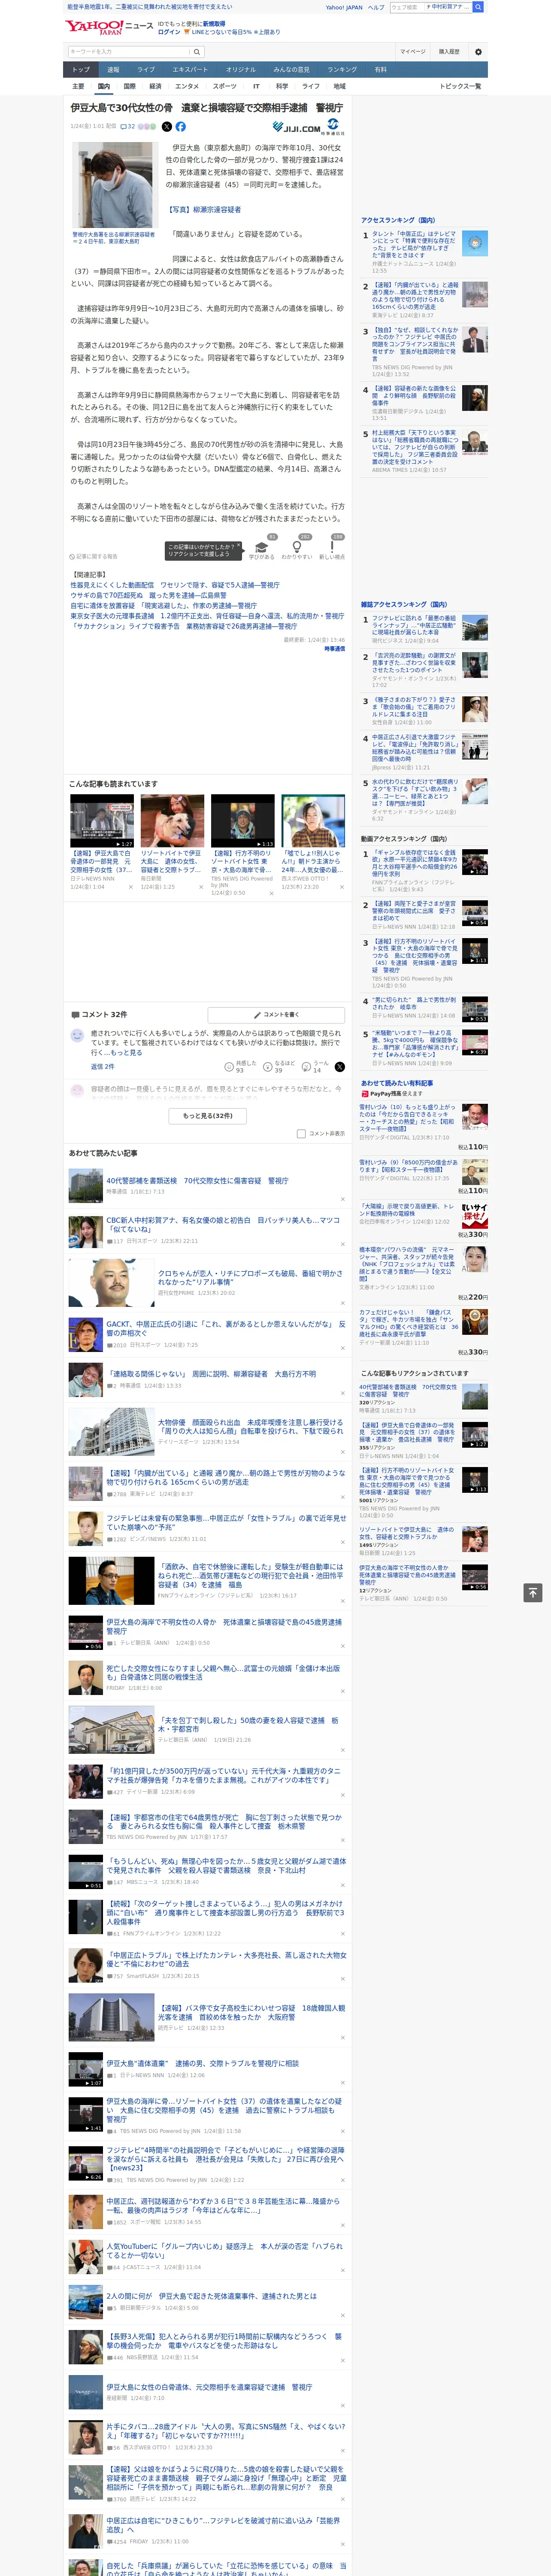Select the エキスパート tab
Image resolution: width=551 pixels, height=2576 pixels.
190,69
